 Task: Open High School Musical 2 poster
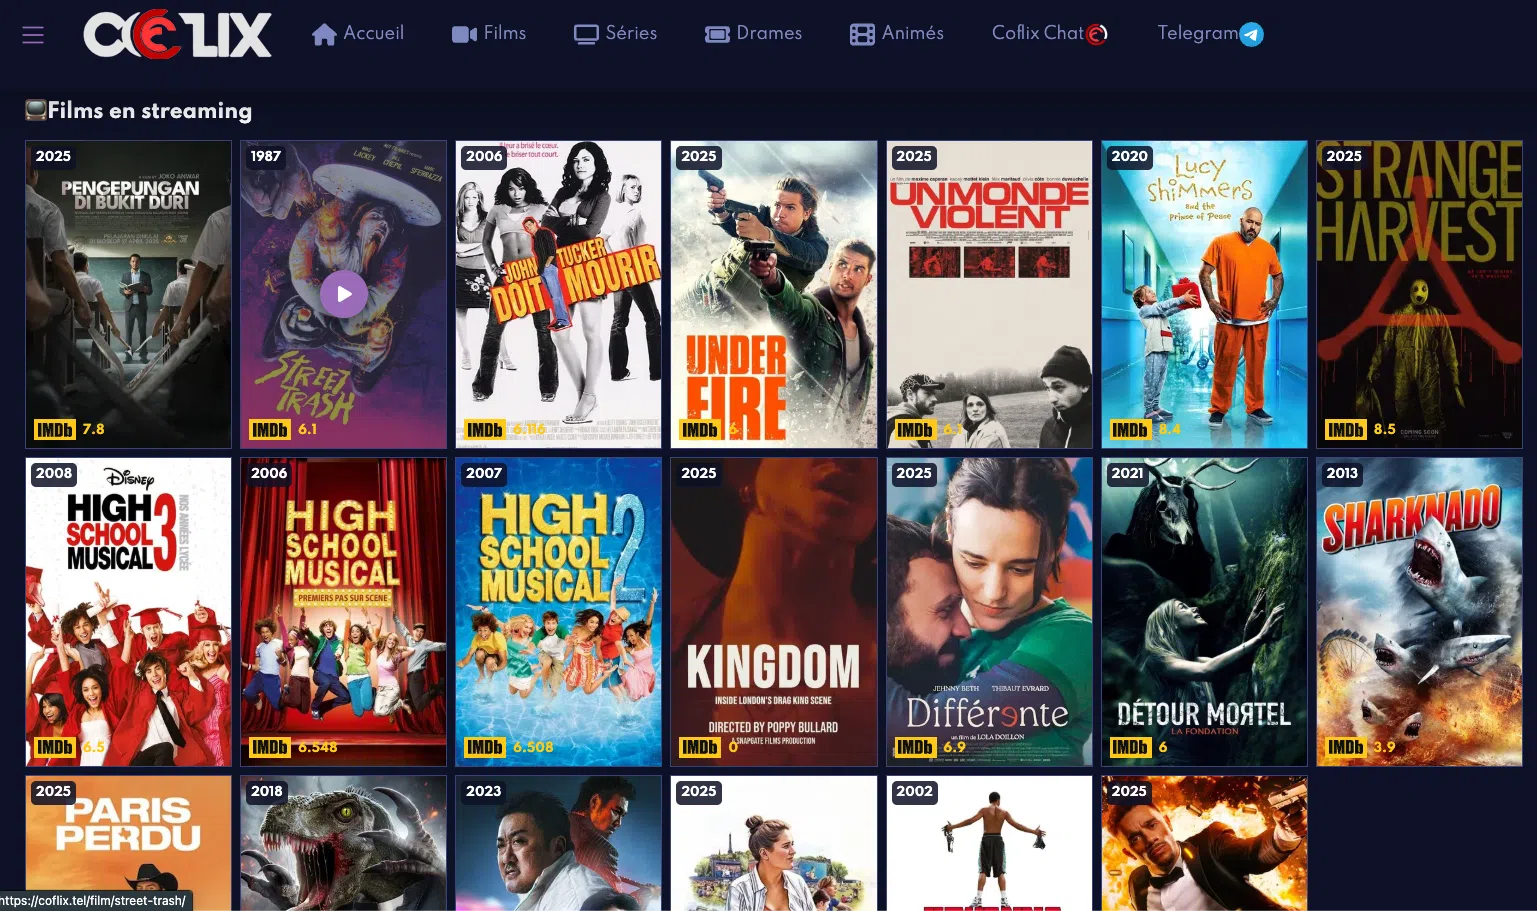click(x=558, y=612)
